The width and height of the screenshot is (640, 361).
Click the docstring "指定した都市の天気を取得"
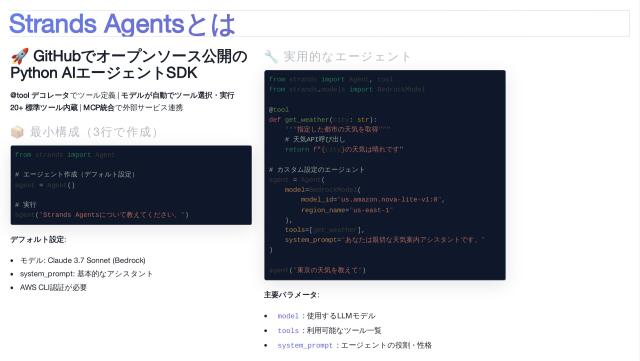(338, 129)
